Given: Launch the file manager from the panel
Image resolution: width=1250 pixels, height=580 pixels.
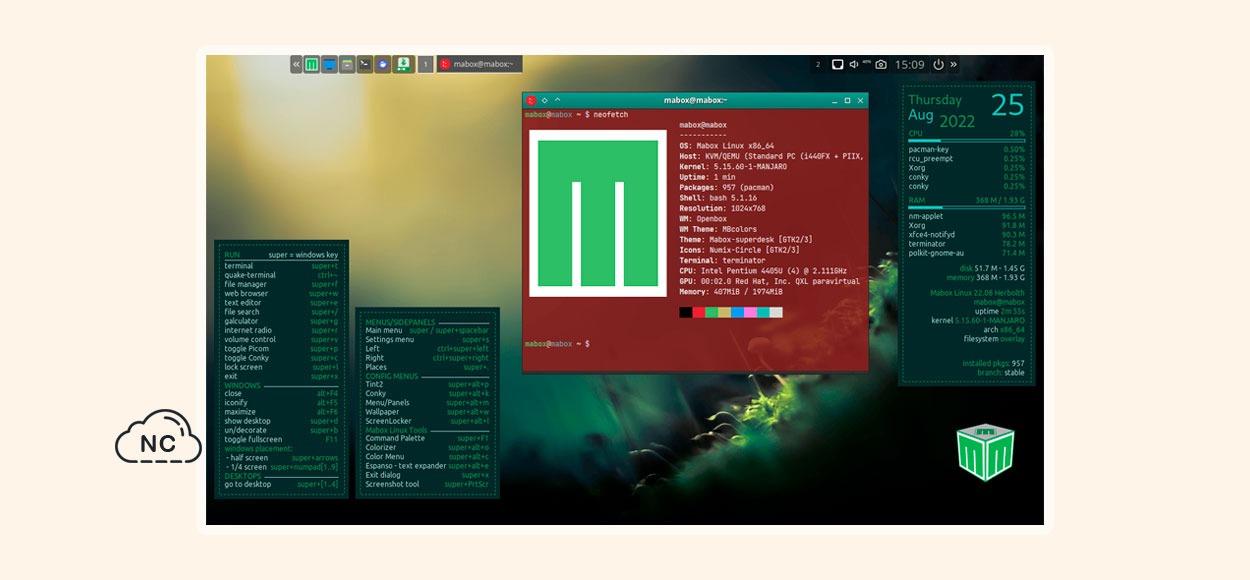Looking at the screenshot, I should coord(347,64).
